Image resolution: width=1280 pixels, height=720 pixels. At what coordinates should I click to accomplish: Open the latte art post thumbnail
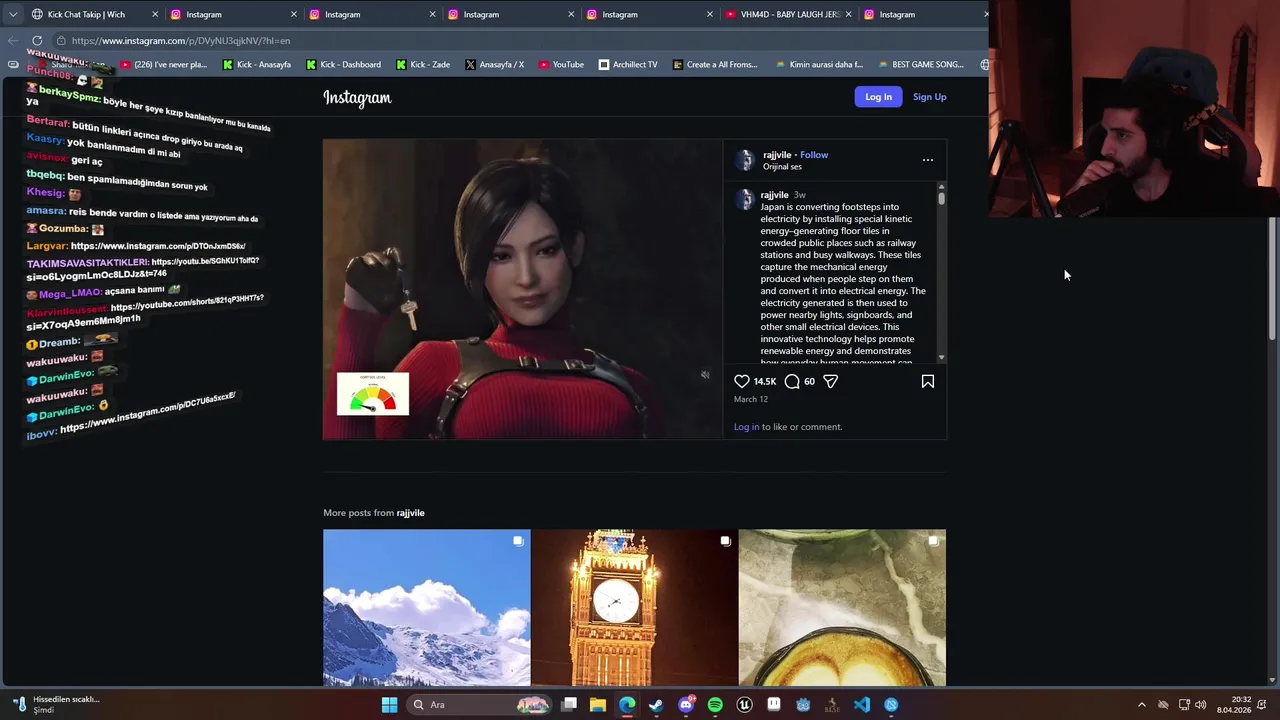842,608
